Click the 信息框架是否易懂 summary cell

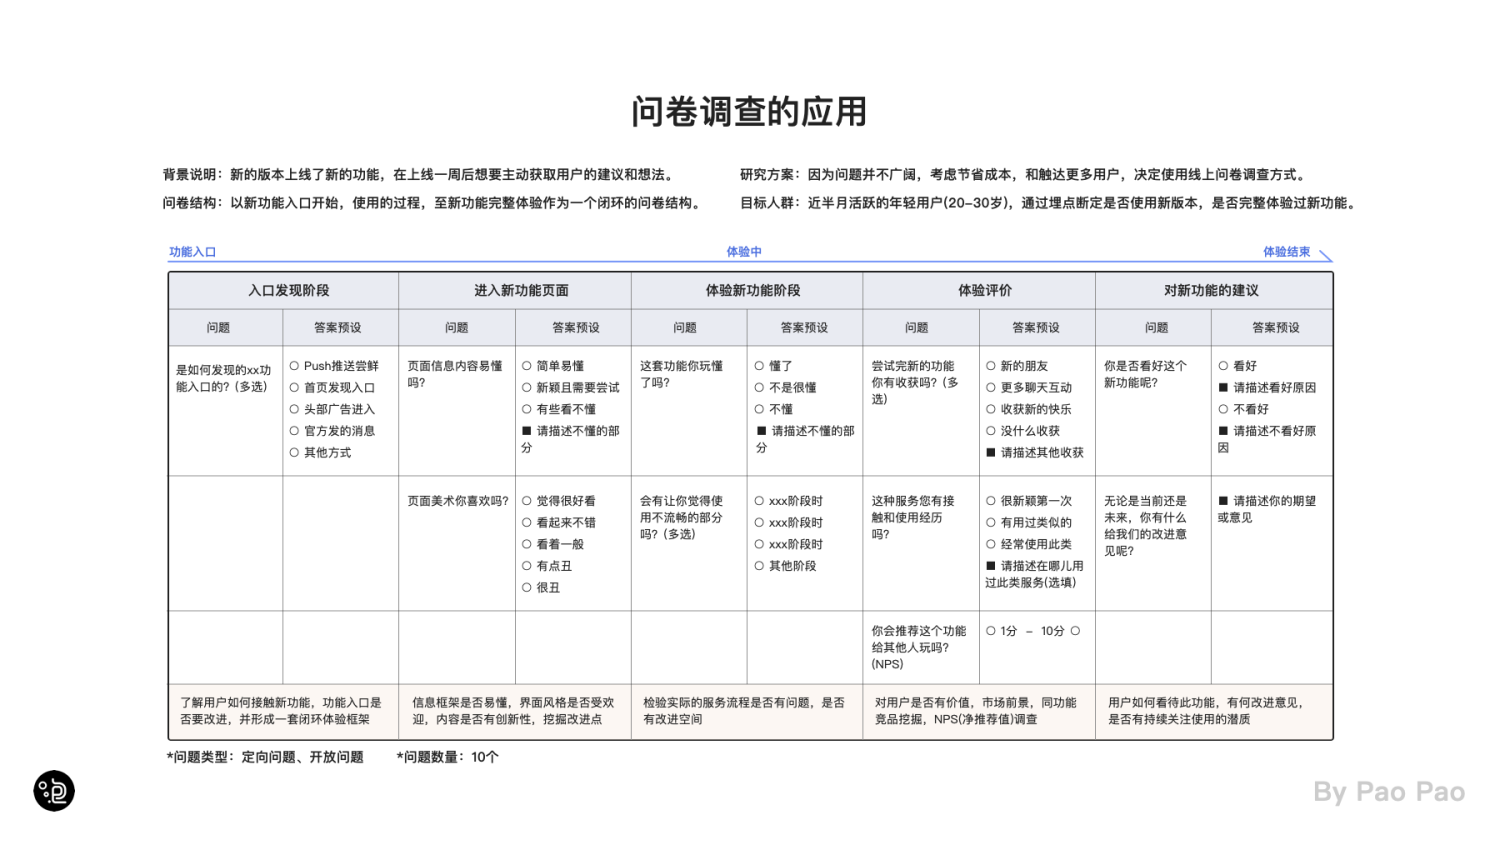click(x=513, y=711)
